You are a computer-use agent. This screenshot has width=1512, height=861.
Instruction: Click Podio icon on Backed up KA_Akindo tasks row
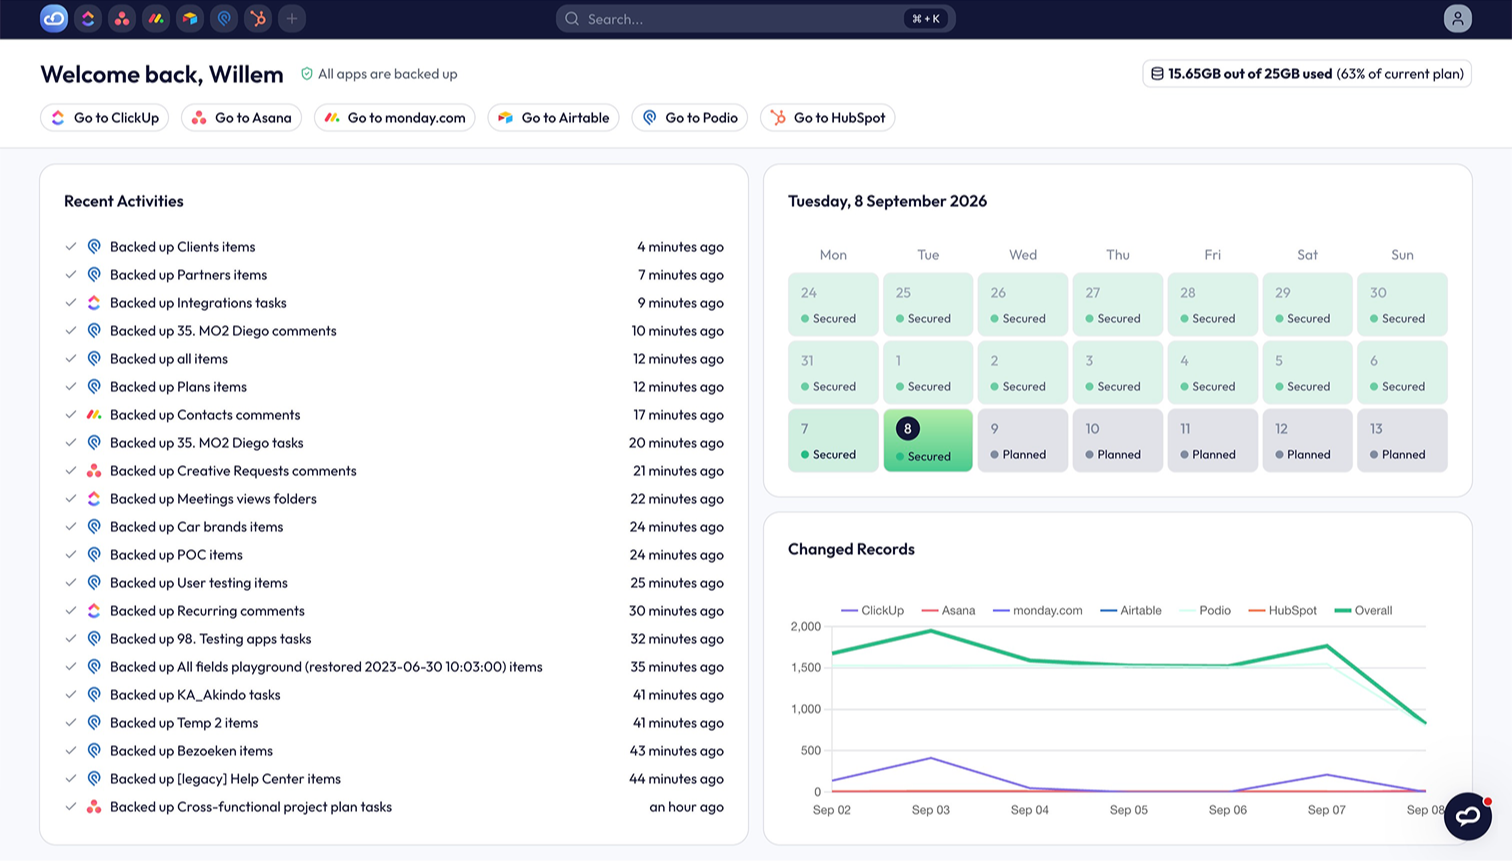tap(94, 694)
